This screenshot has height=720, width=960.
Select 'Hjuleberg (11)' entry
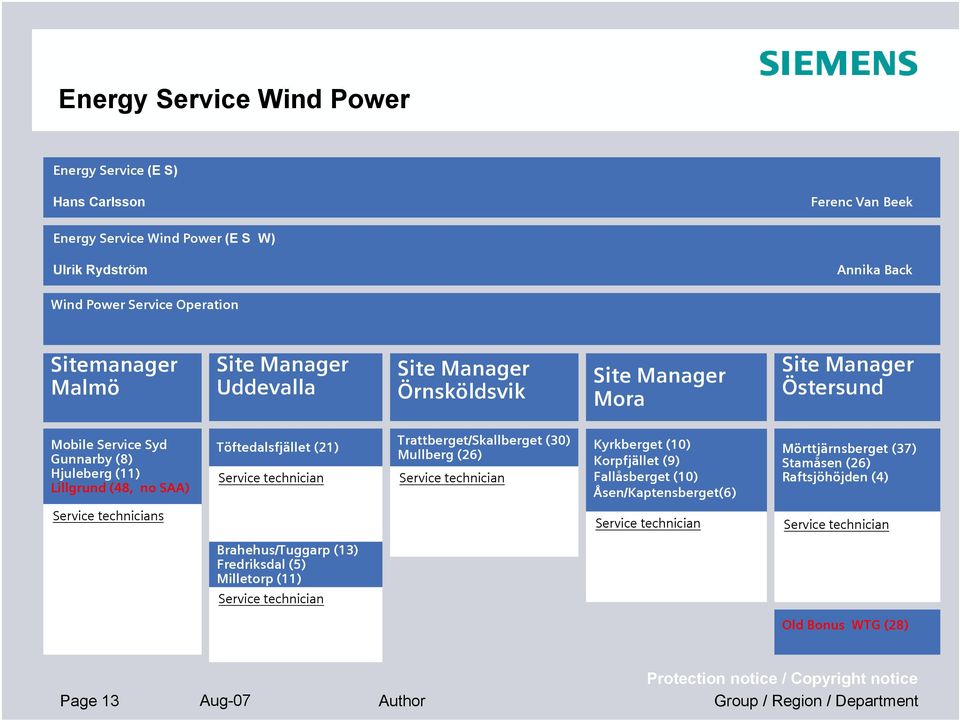click(x=96, y=473)
